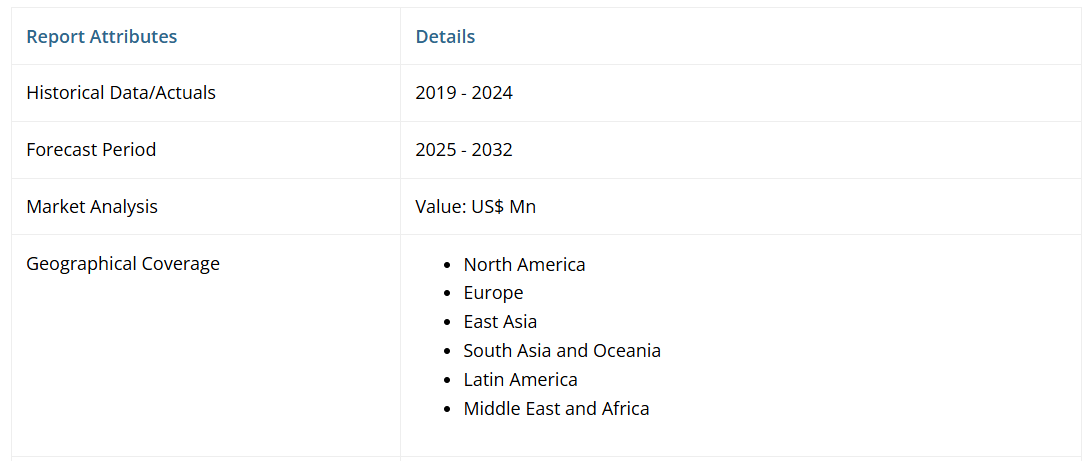This screenshot has height=461, width=1088.
Task: Click the bullet beside East Asia
Action: pyautogui.click(x=448, y=323)
